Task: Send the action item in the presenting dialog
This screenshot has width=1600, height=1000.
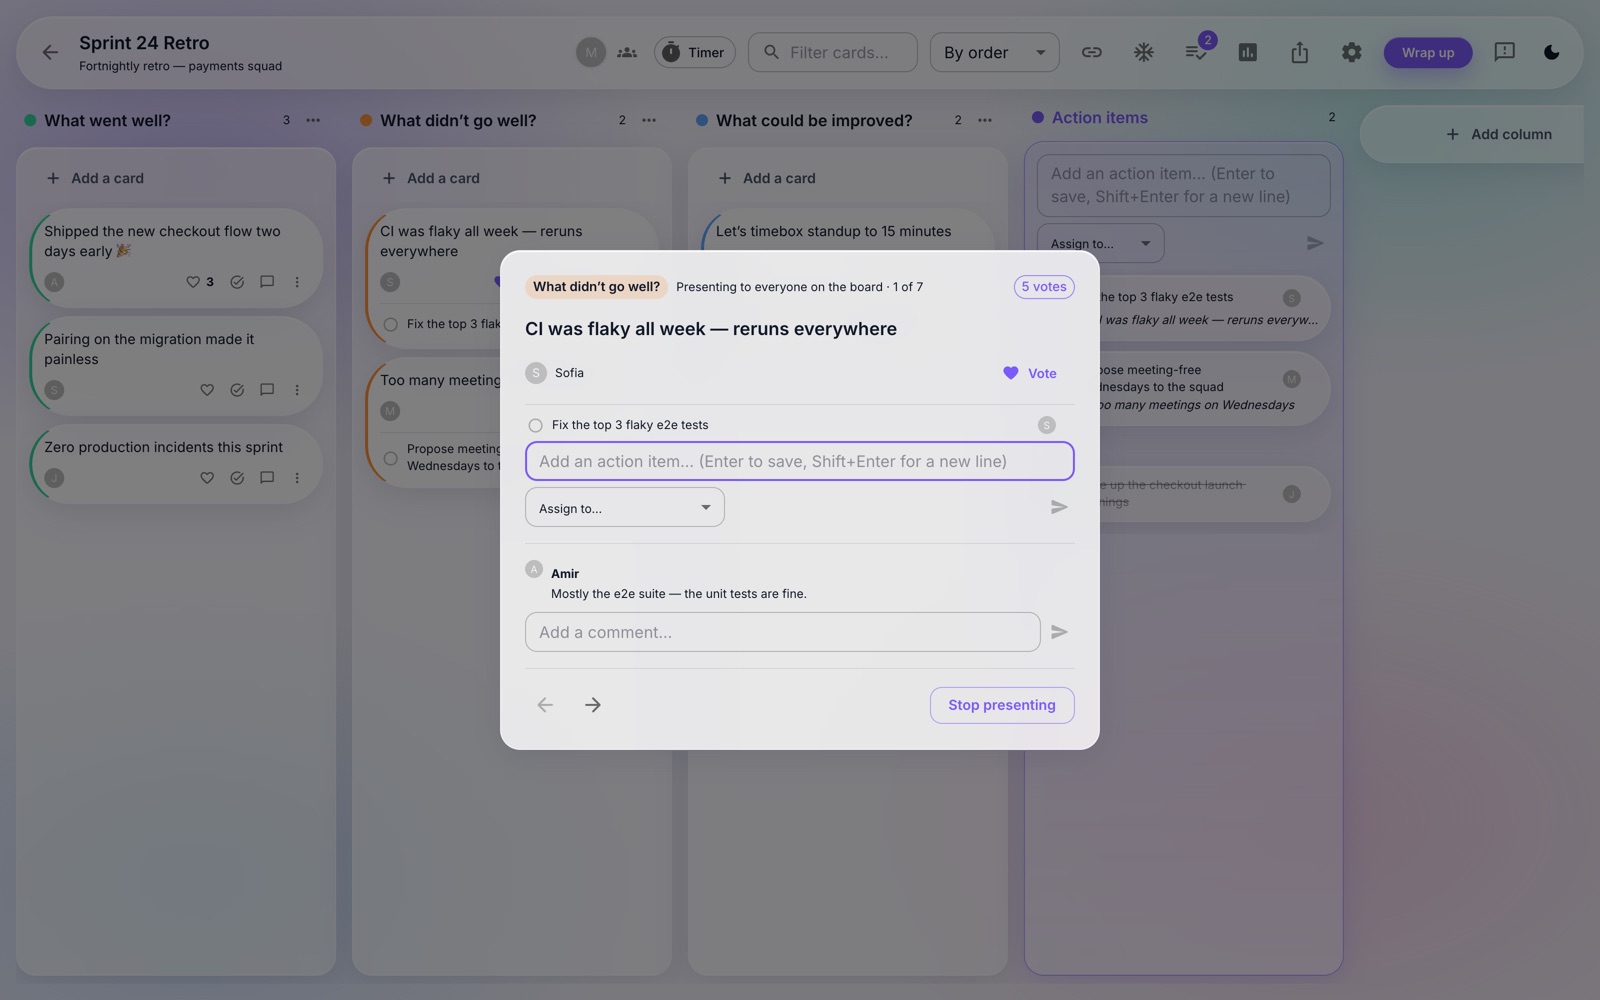Action: 1059,507
